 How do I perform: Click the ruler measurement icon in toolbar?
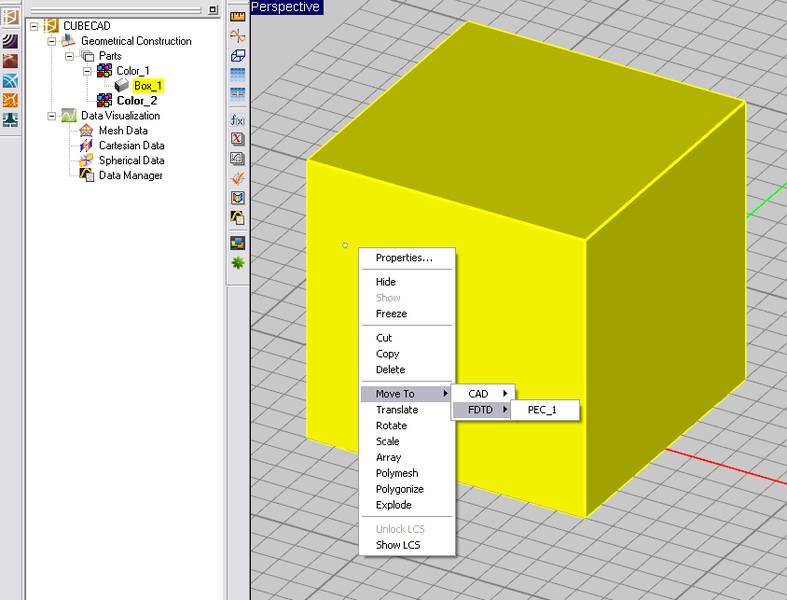tap(238, 17)
